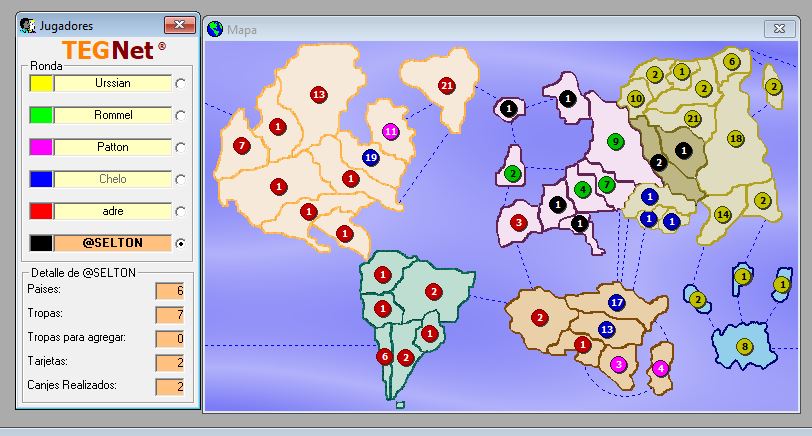
Task: Click the yellow color swatch beside Urssian
Action: click(x=40, y=83)
